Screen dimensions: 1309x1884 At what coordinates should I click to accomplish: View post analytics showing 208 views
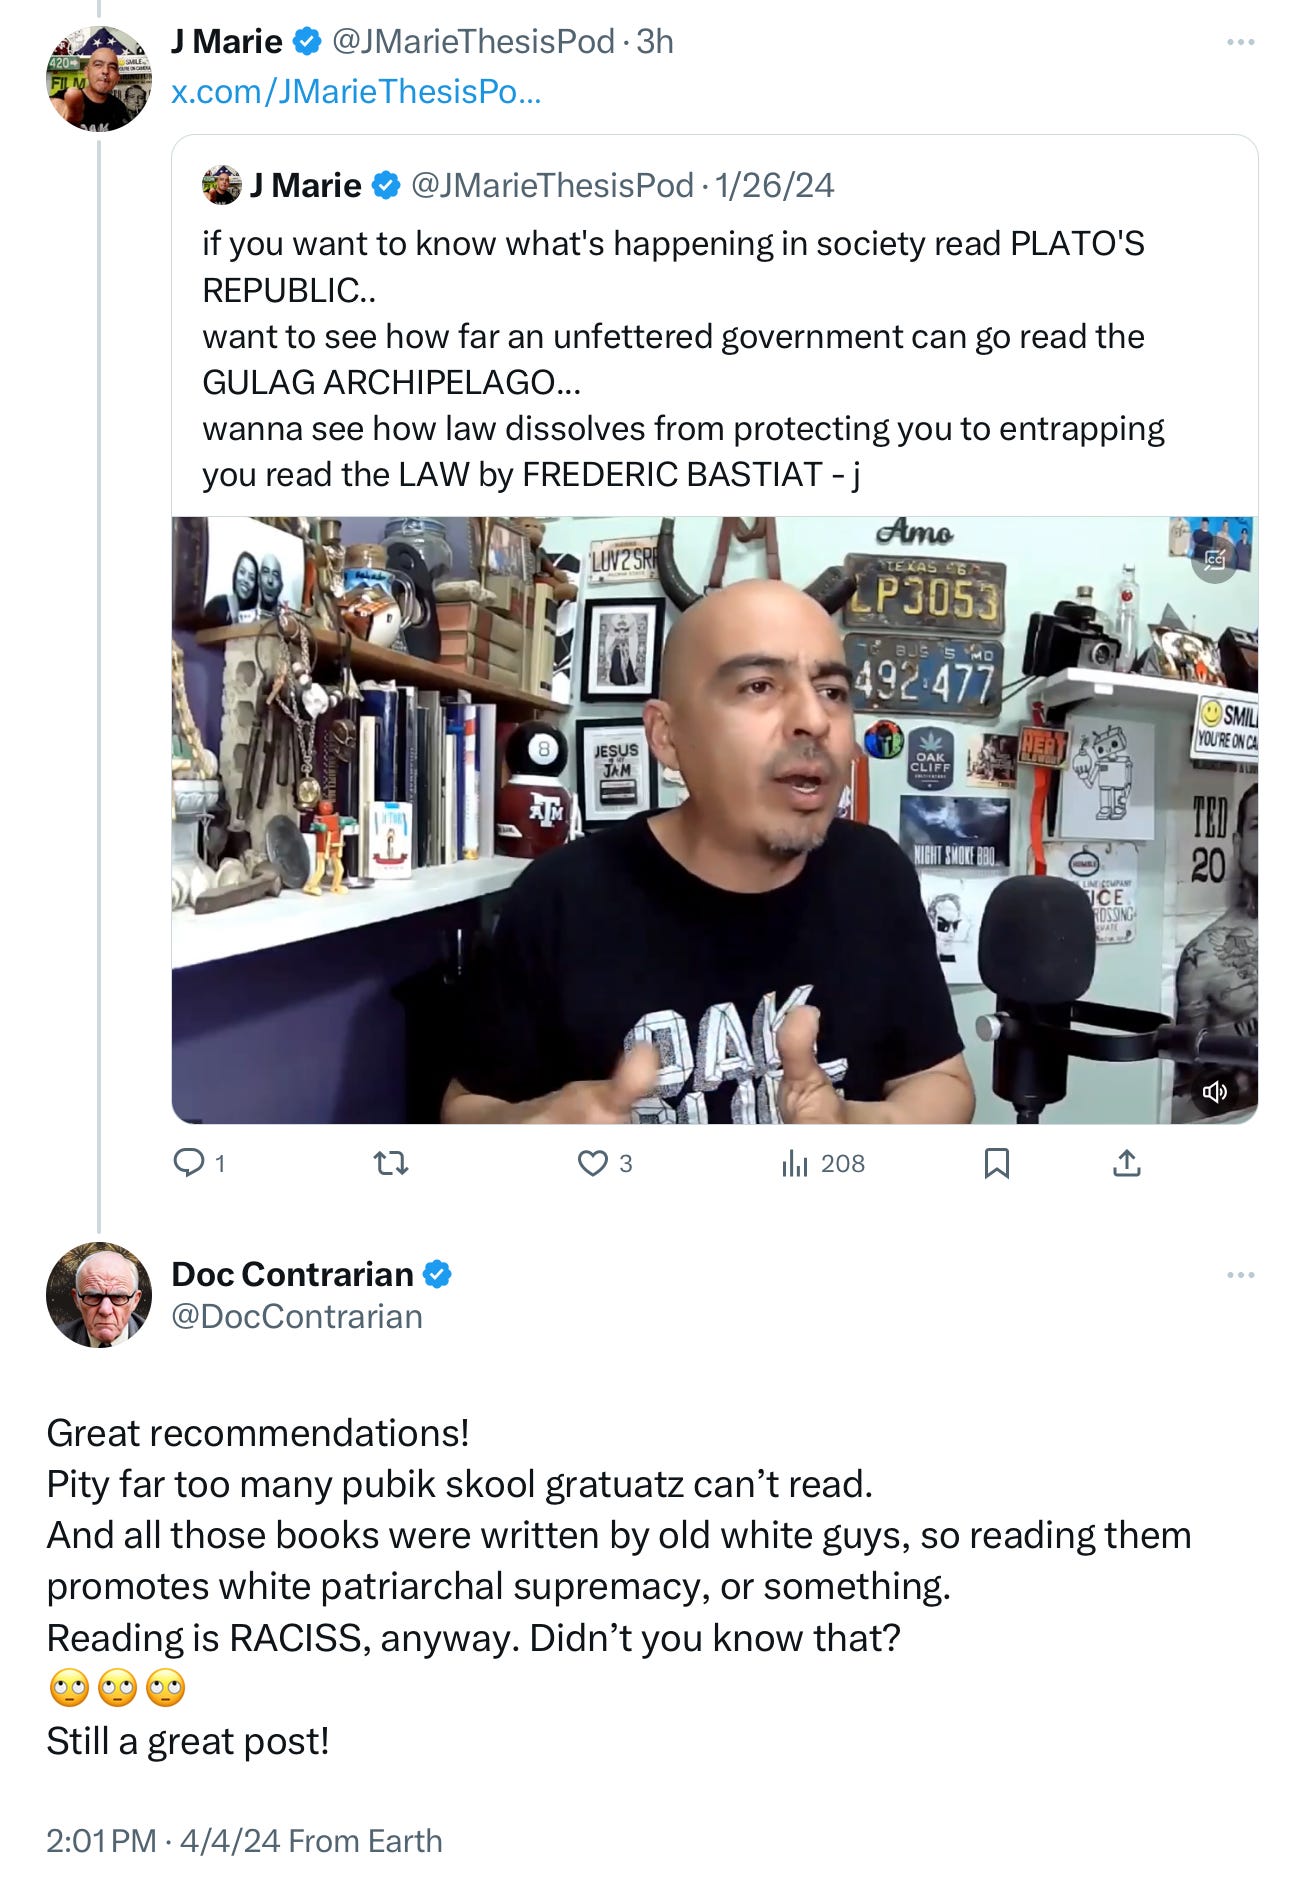pos(823,1163)
